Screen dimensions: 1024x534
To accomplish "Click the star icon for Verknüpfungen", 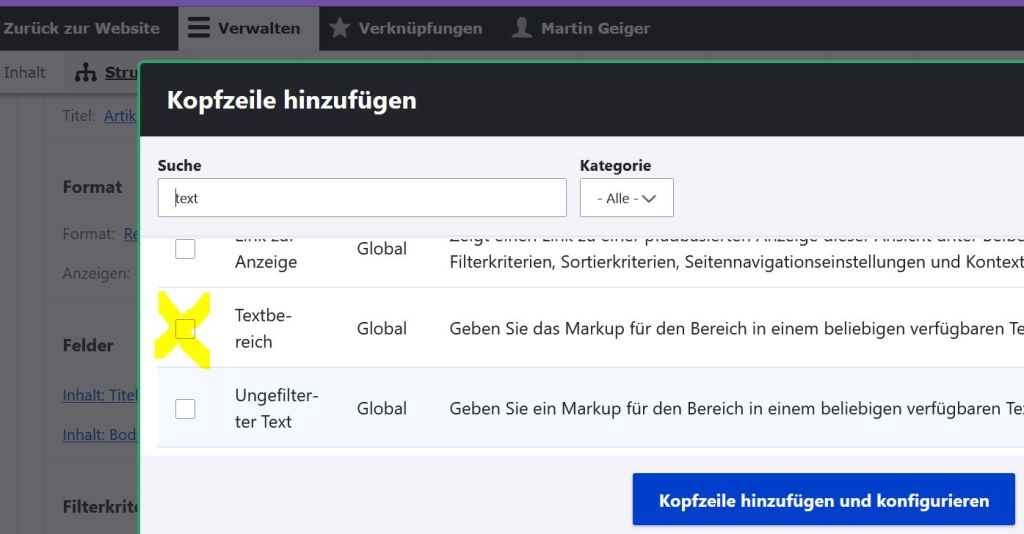I will pyautogui.click(x=340, y=28).
